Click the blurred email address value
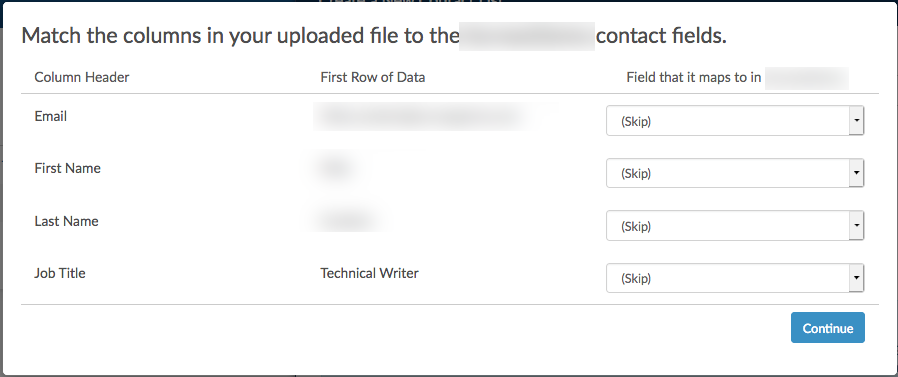The height and width of the screenshot is (377, 898). [423, 116]
